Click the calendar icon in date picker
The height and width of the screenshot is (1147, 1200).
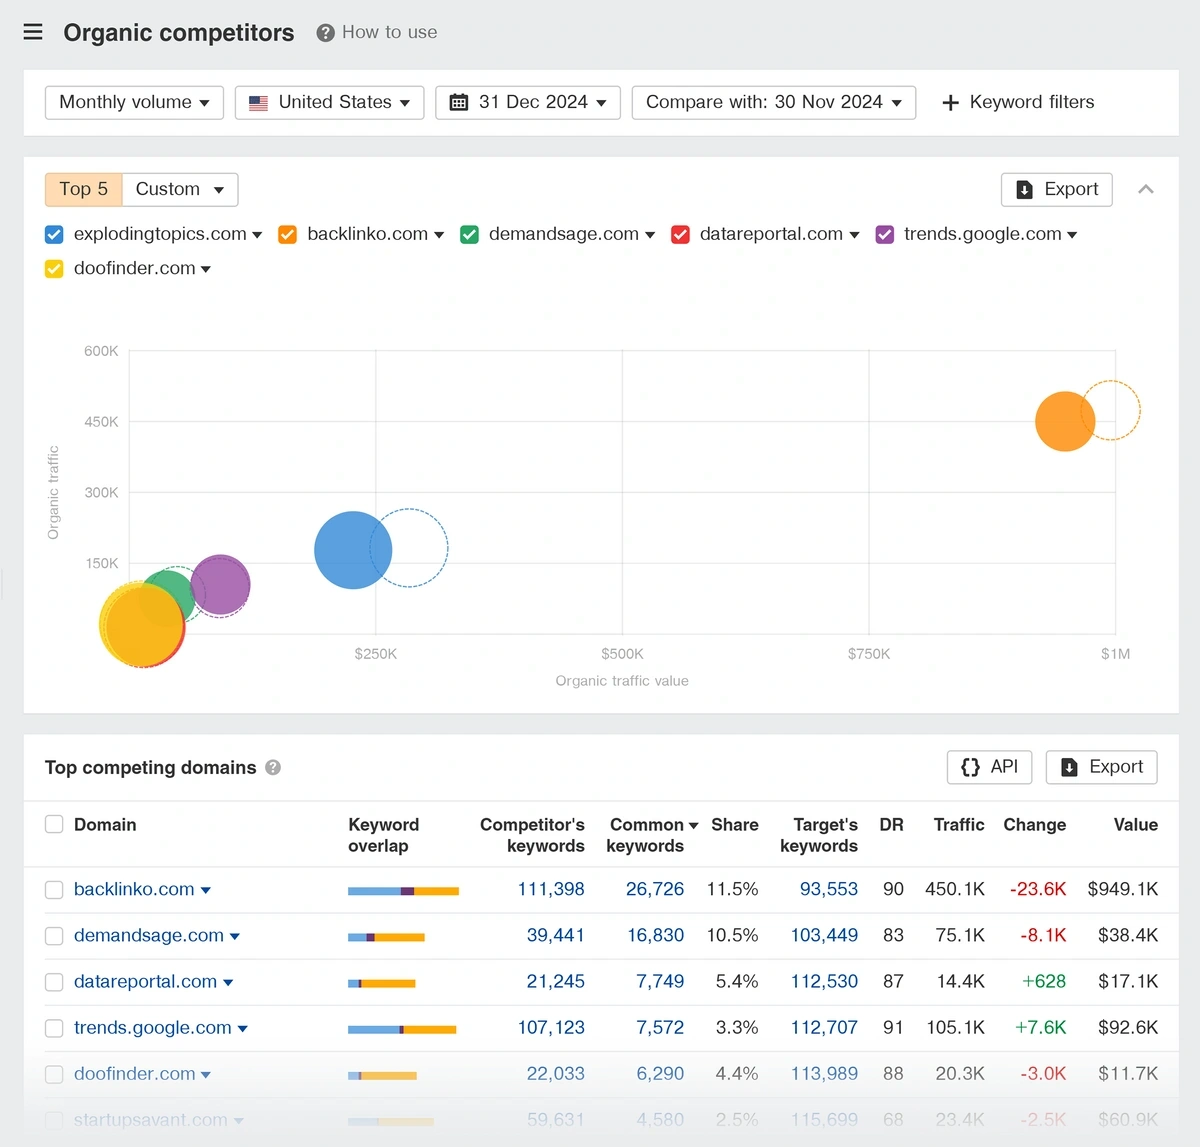point(459,102)
